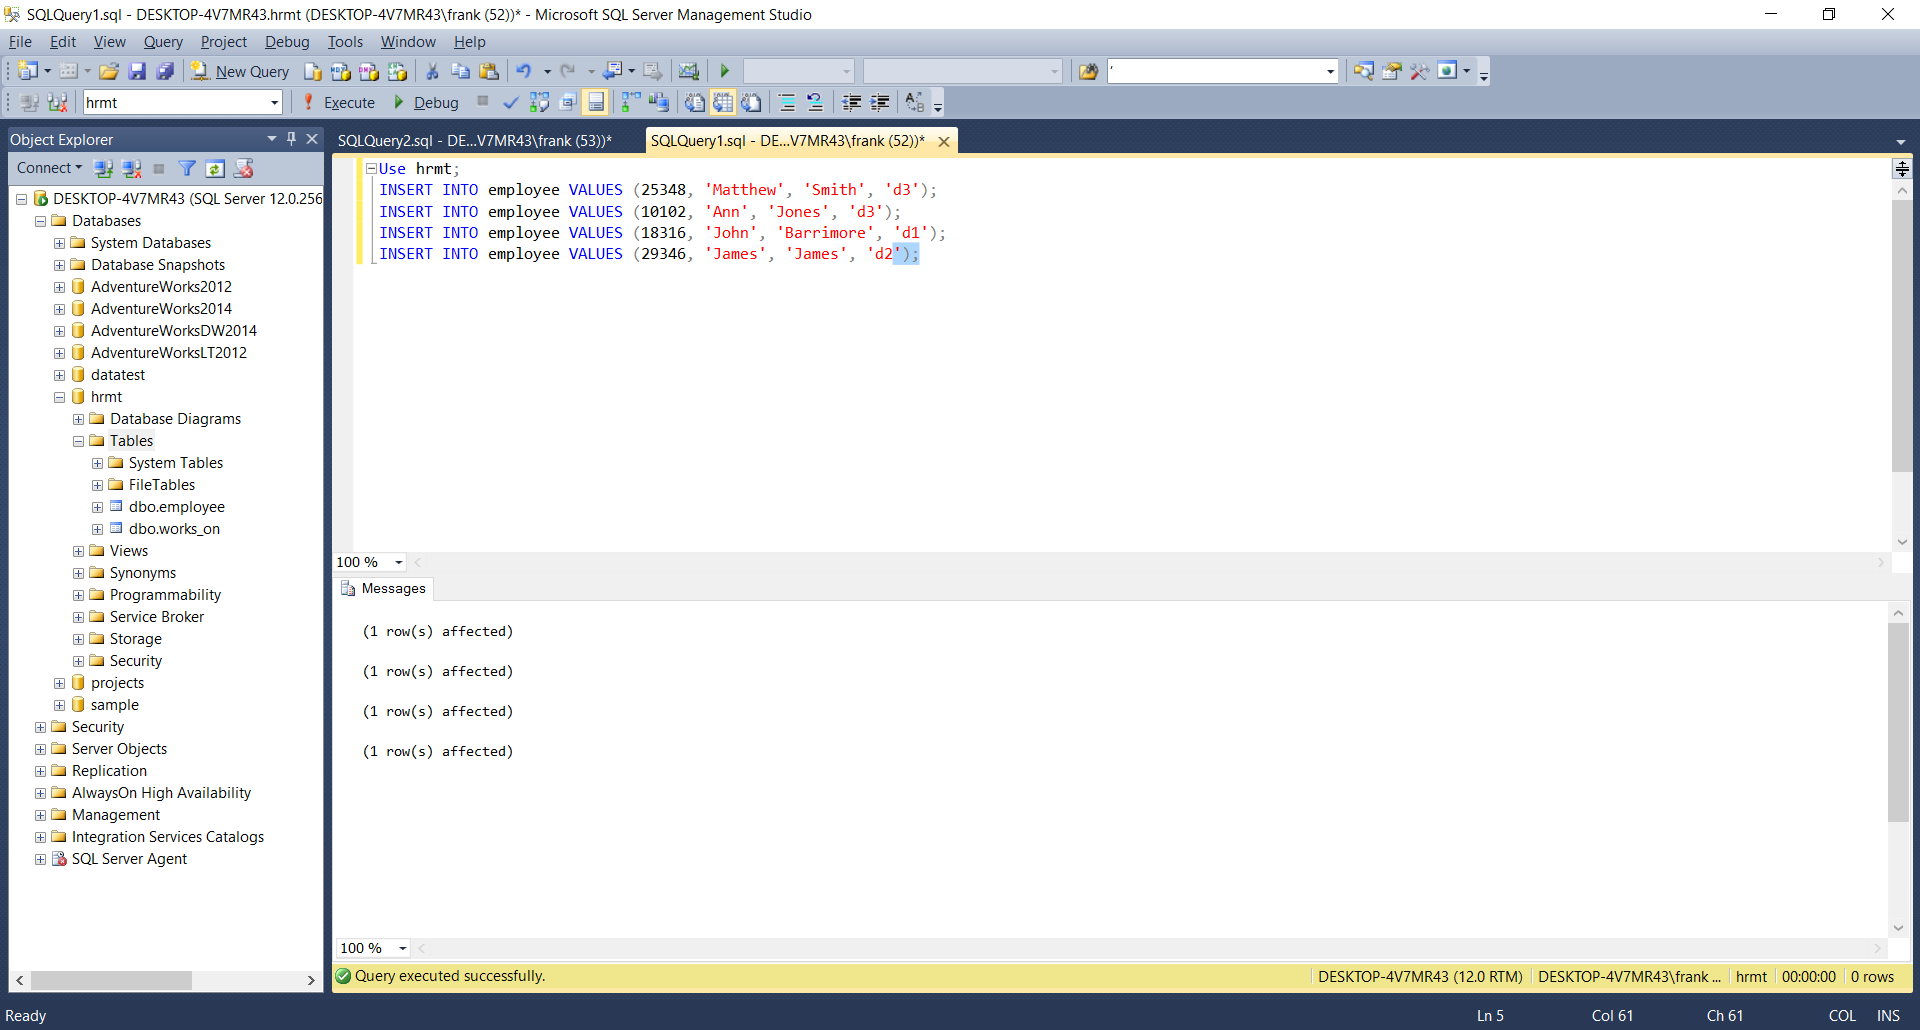Expand the dbo.employee table node
This screenshot has height=1030, width=1920.
(x=97, y=507)
